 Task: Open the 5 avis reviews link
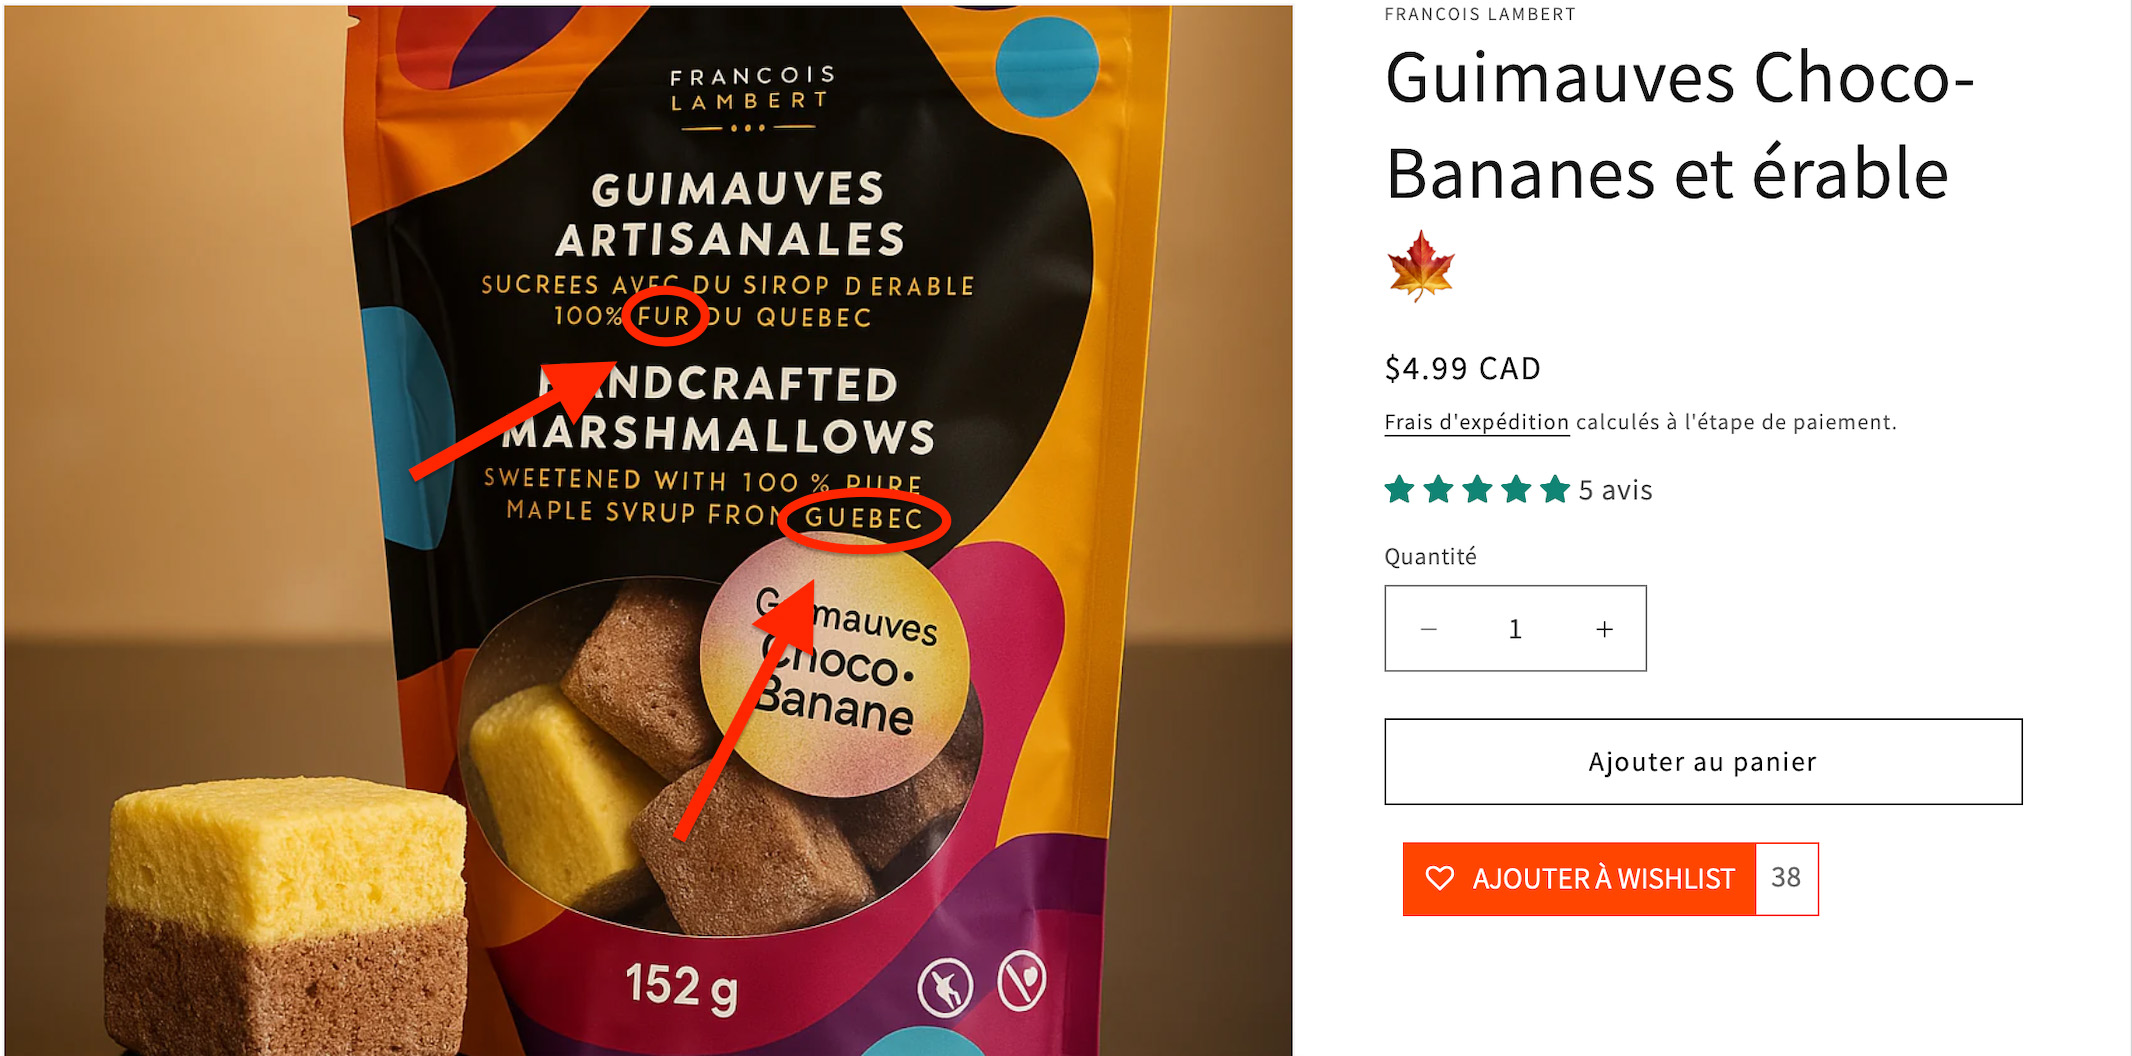point(1615,490)
